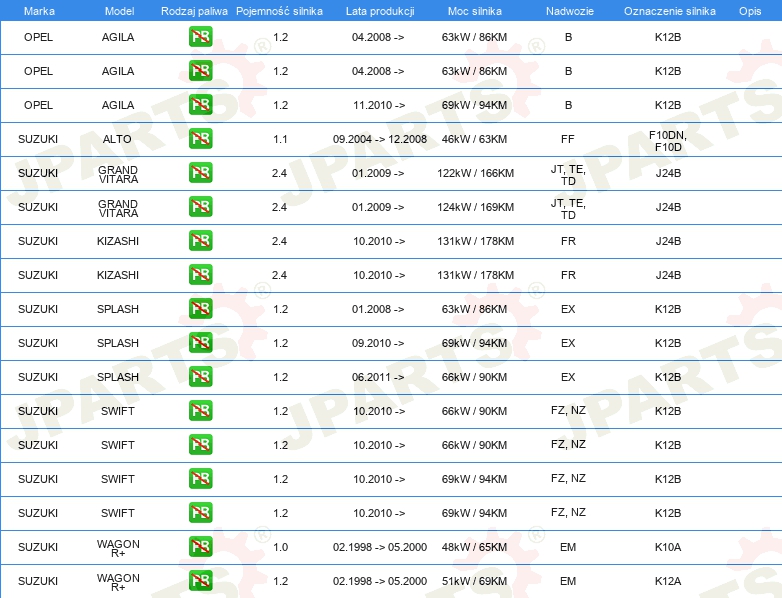Image resolution: width=782 pixels, height=598 pixels.
Task: Click fuel icon for SPLASH 09.2010 row
Action: (200, 343)
